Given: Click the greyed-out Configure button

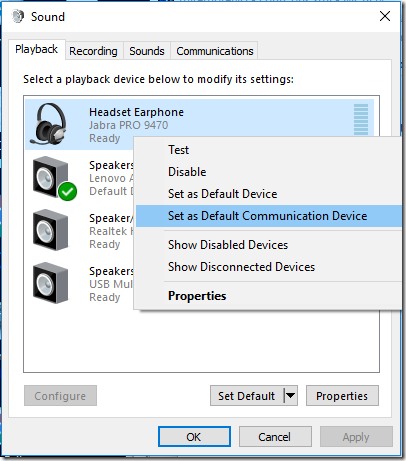Looking at the screenshot, I should click(x=60, y=396).
